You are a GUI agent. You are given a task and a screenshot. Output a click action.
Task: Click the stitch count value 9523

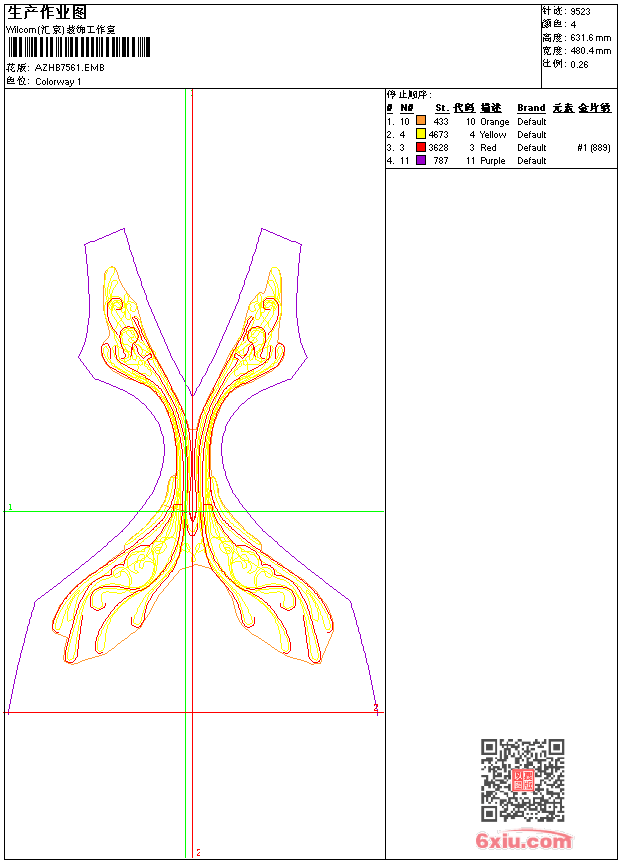[580, 11]
